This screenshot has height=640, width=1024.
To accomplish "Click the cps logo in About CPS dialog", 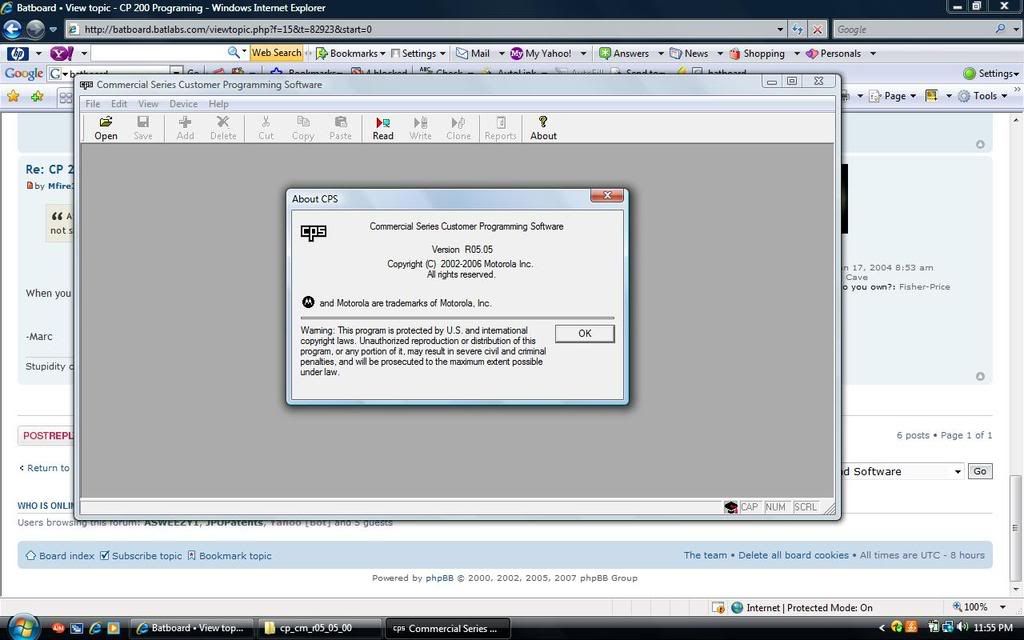I will pos(313,232).
